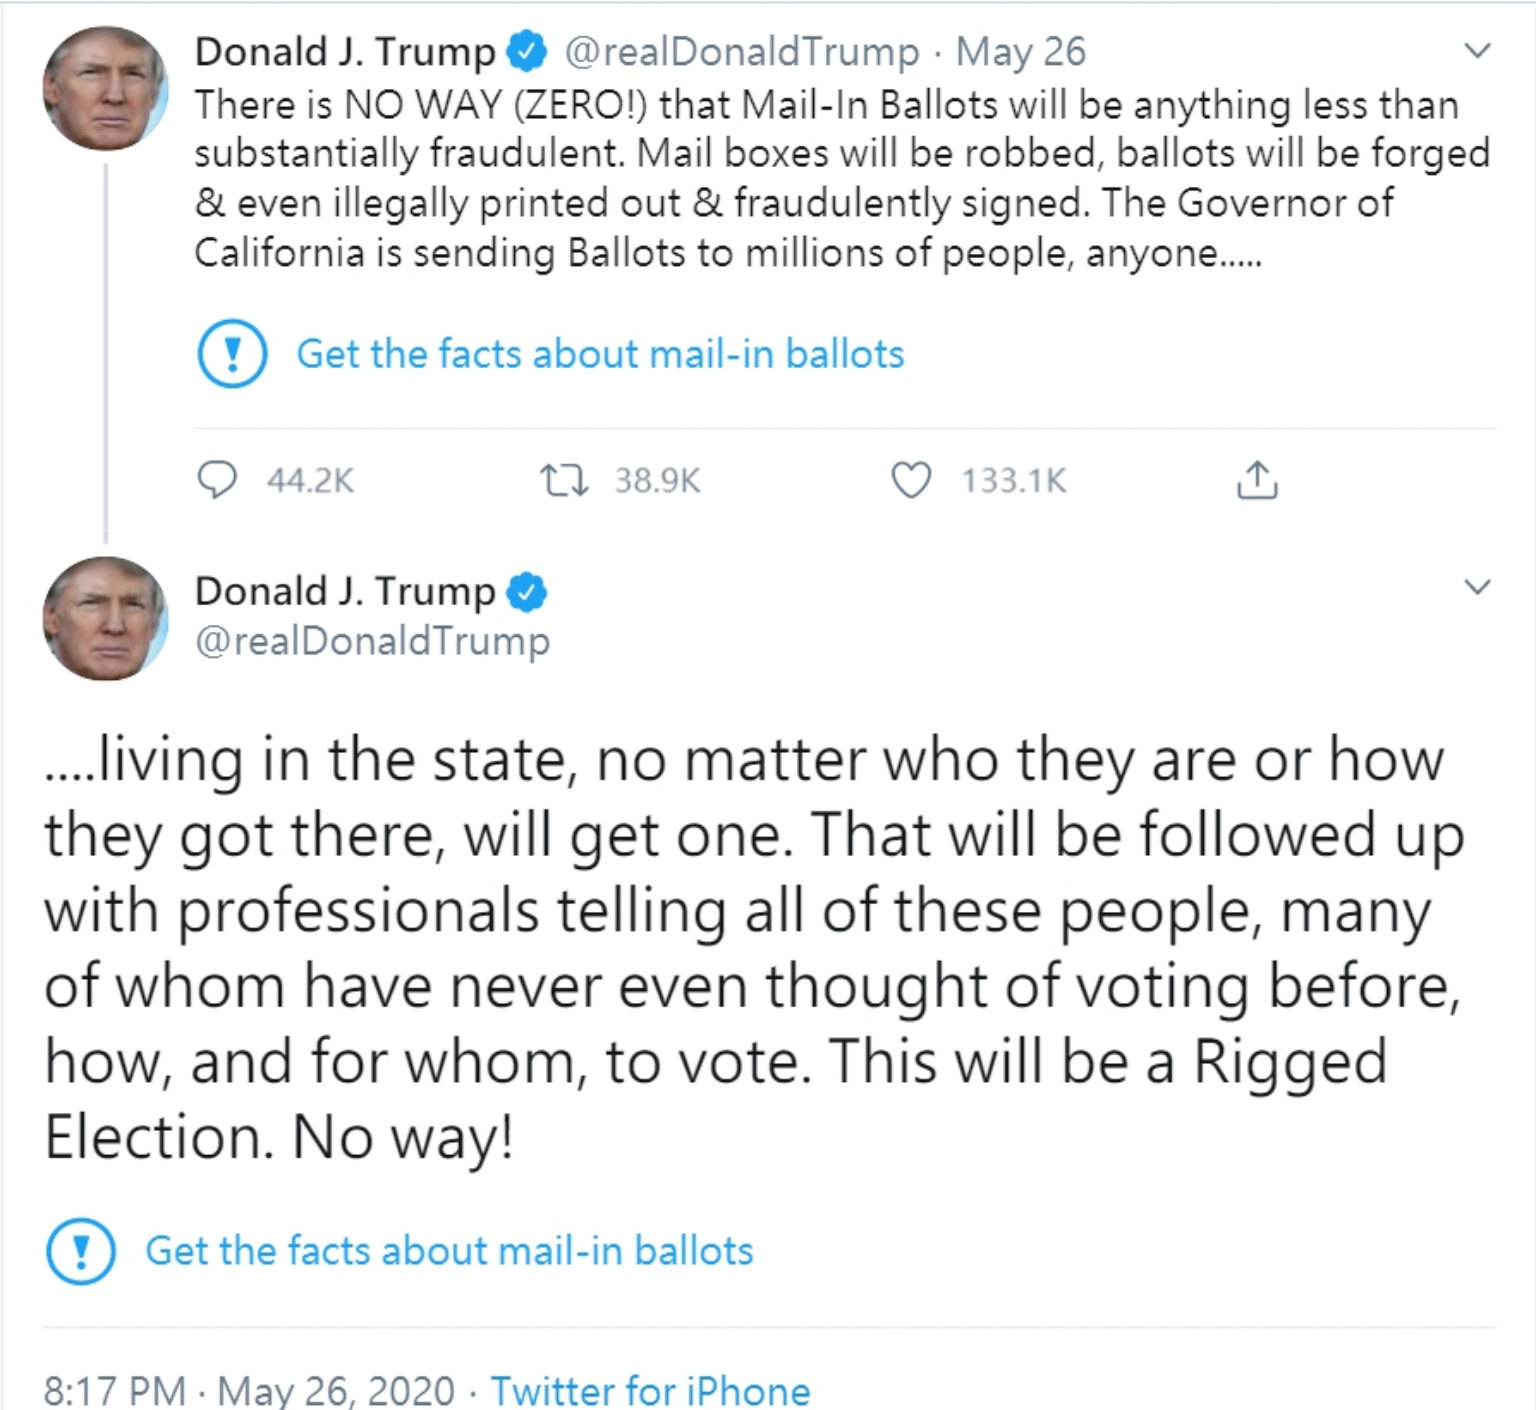Click display name on first tweet
Viewport: 1536px width, 1410px height.
tap(345, 52)
